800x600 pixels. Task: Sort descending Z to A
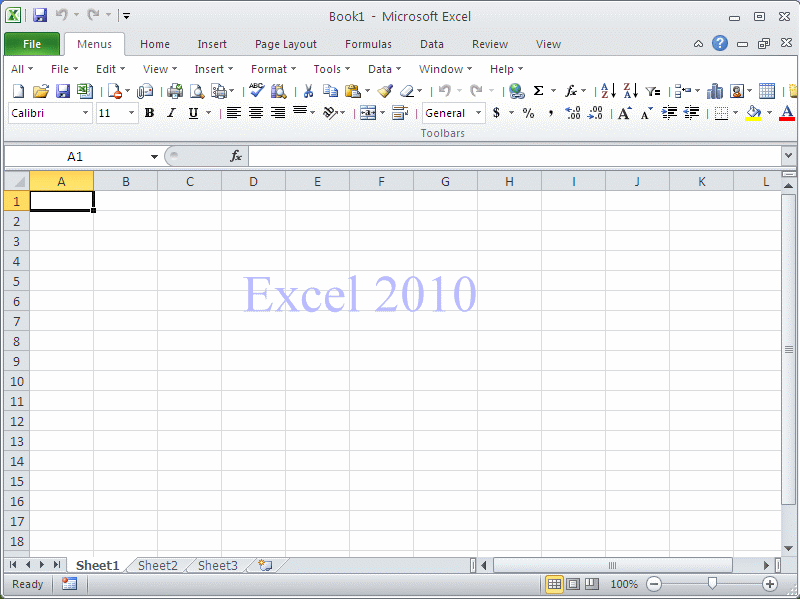(x=631, y=91)
